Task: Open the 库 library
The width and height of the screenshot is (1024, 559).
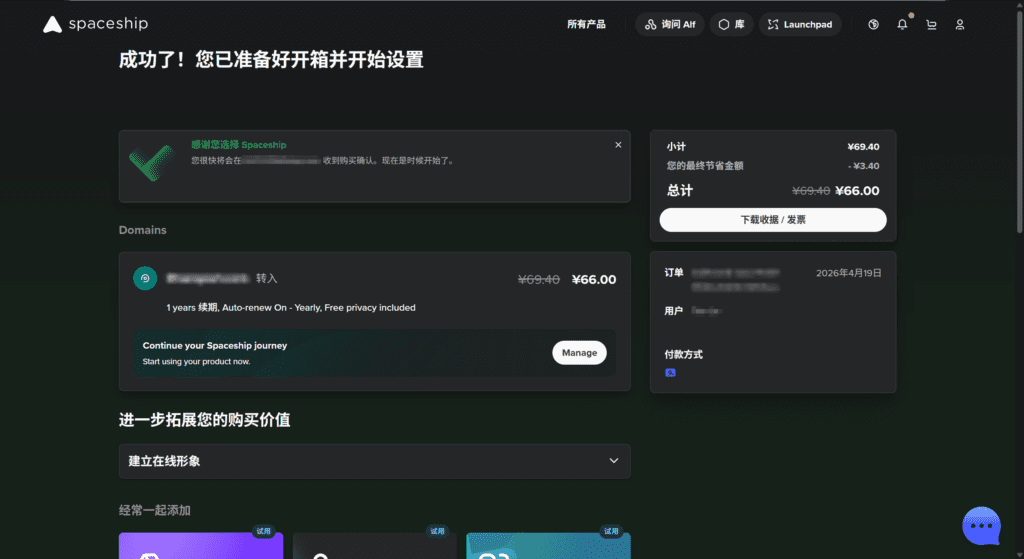Action: click(x=731, y=24)
